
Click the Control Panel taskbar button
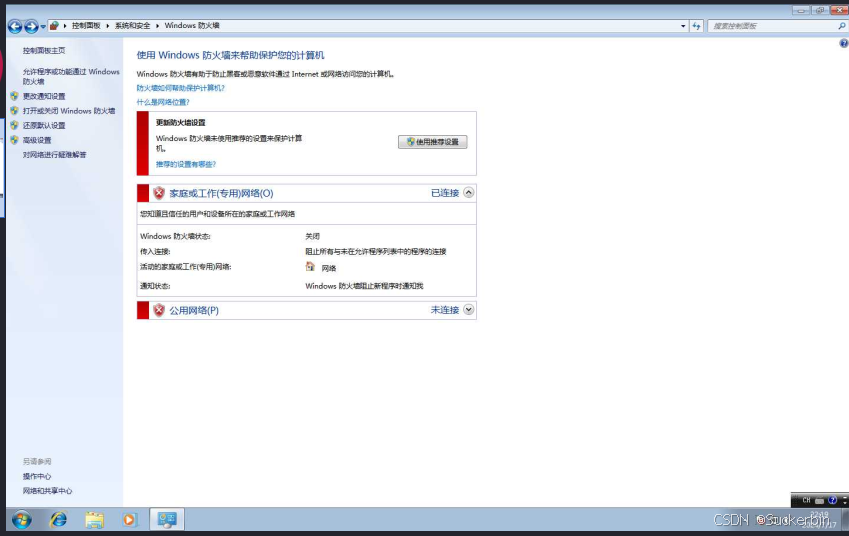(x=167, y=520)
